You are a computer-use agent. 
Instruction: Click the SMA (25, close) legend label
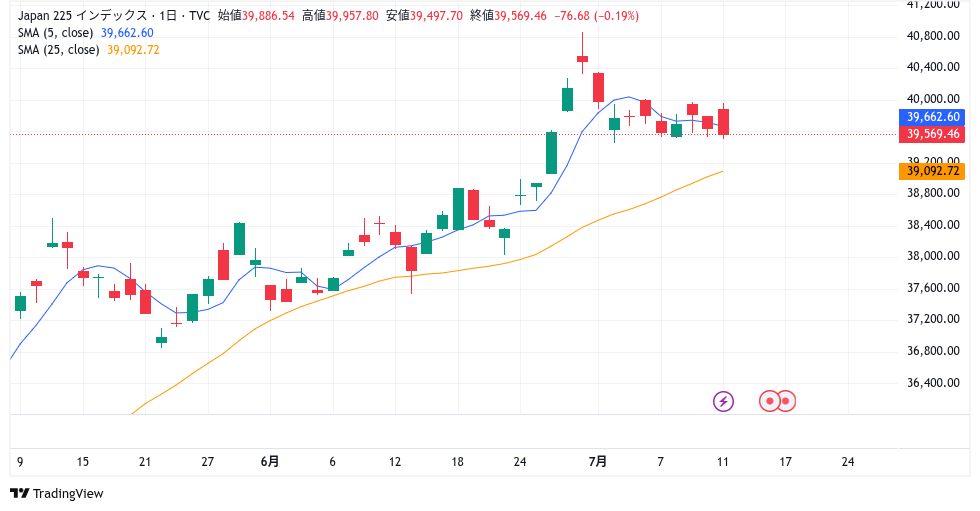click(58, 49)
